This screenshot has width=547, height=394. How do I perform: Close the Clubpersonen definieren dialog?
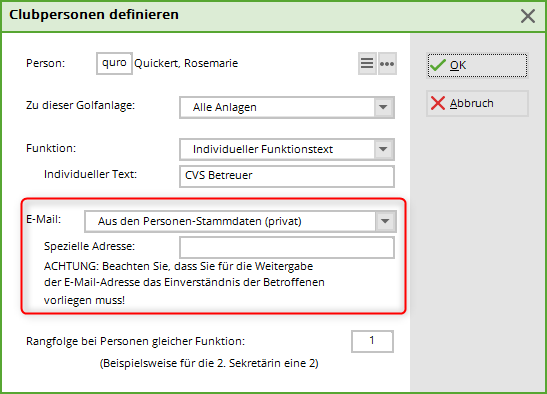(x=527, y=16)
